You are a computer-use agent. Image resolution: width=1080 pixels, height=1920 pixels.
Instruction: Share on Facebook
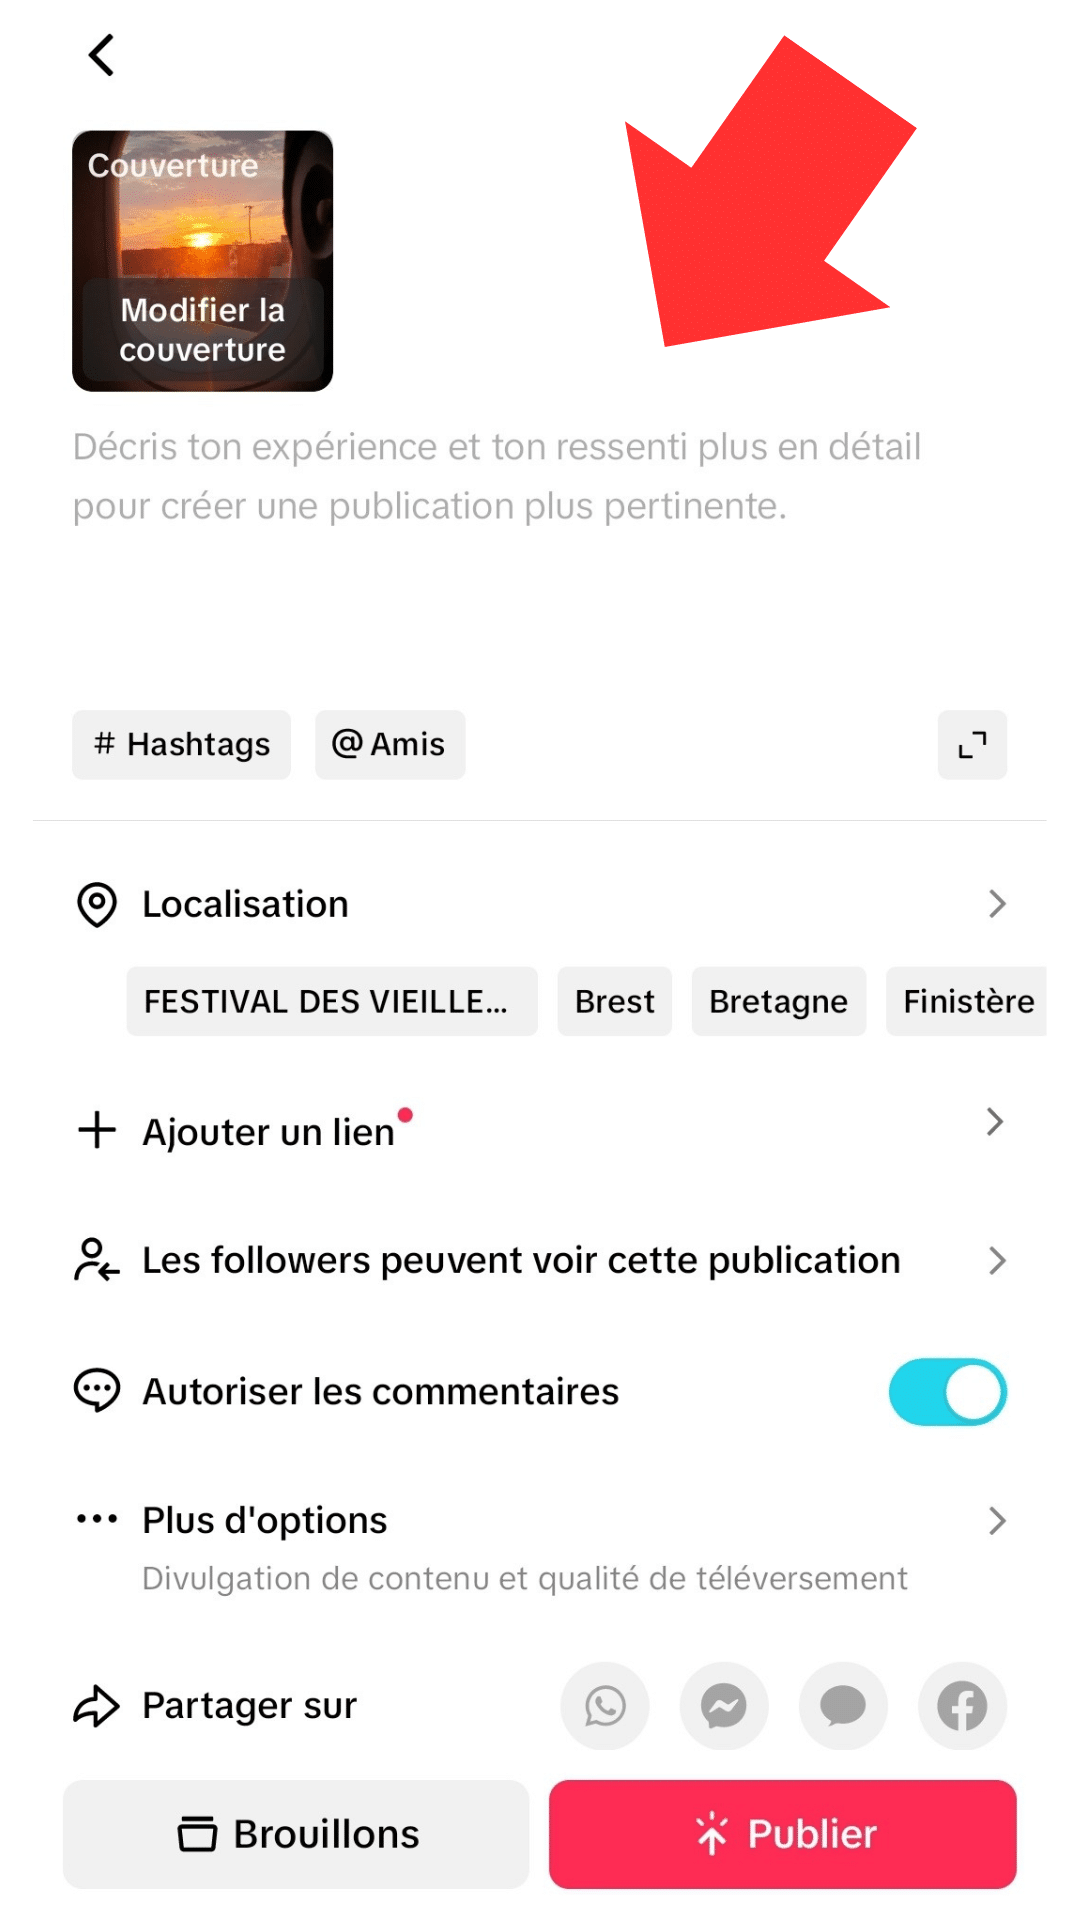pyautogui.click(x=962, y=1706)
